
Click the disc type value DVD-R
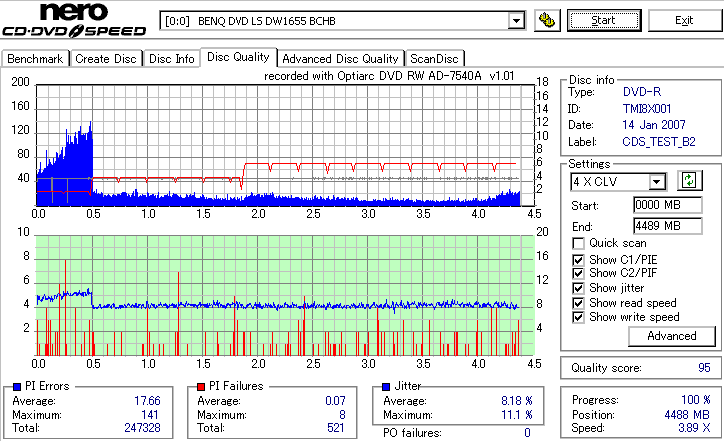click(x=642, y=92)
